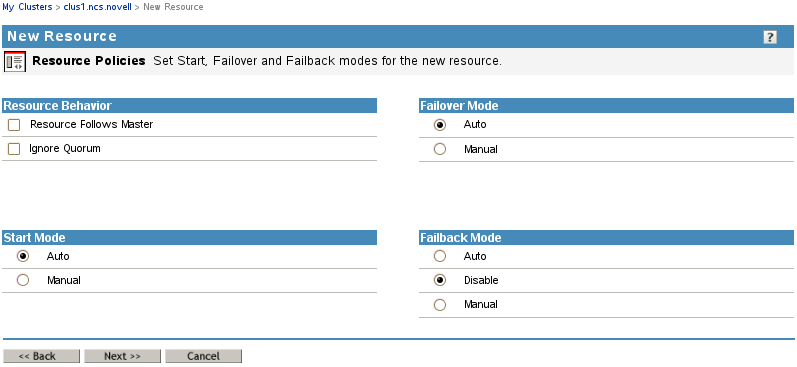Check the Ignore Quorum option

pos(14,149)
